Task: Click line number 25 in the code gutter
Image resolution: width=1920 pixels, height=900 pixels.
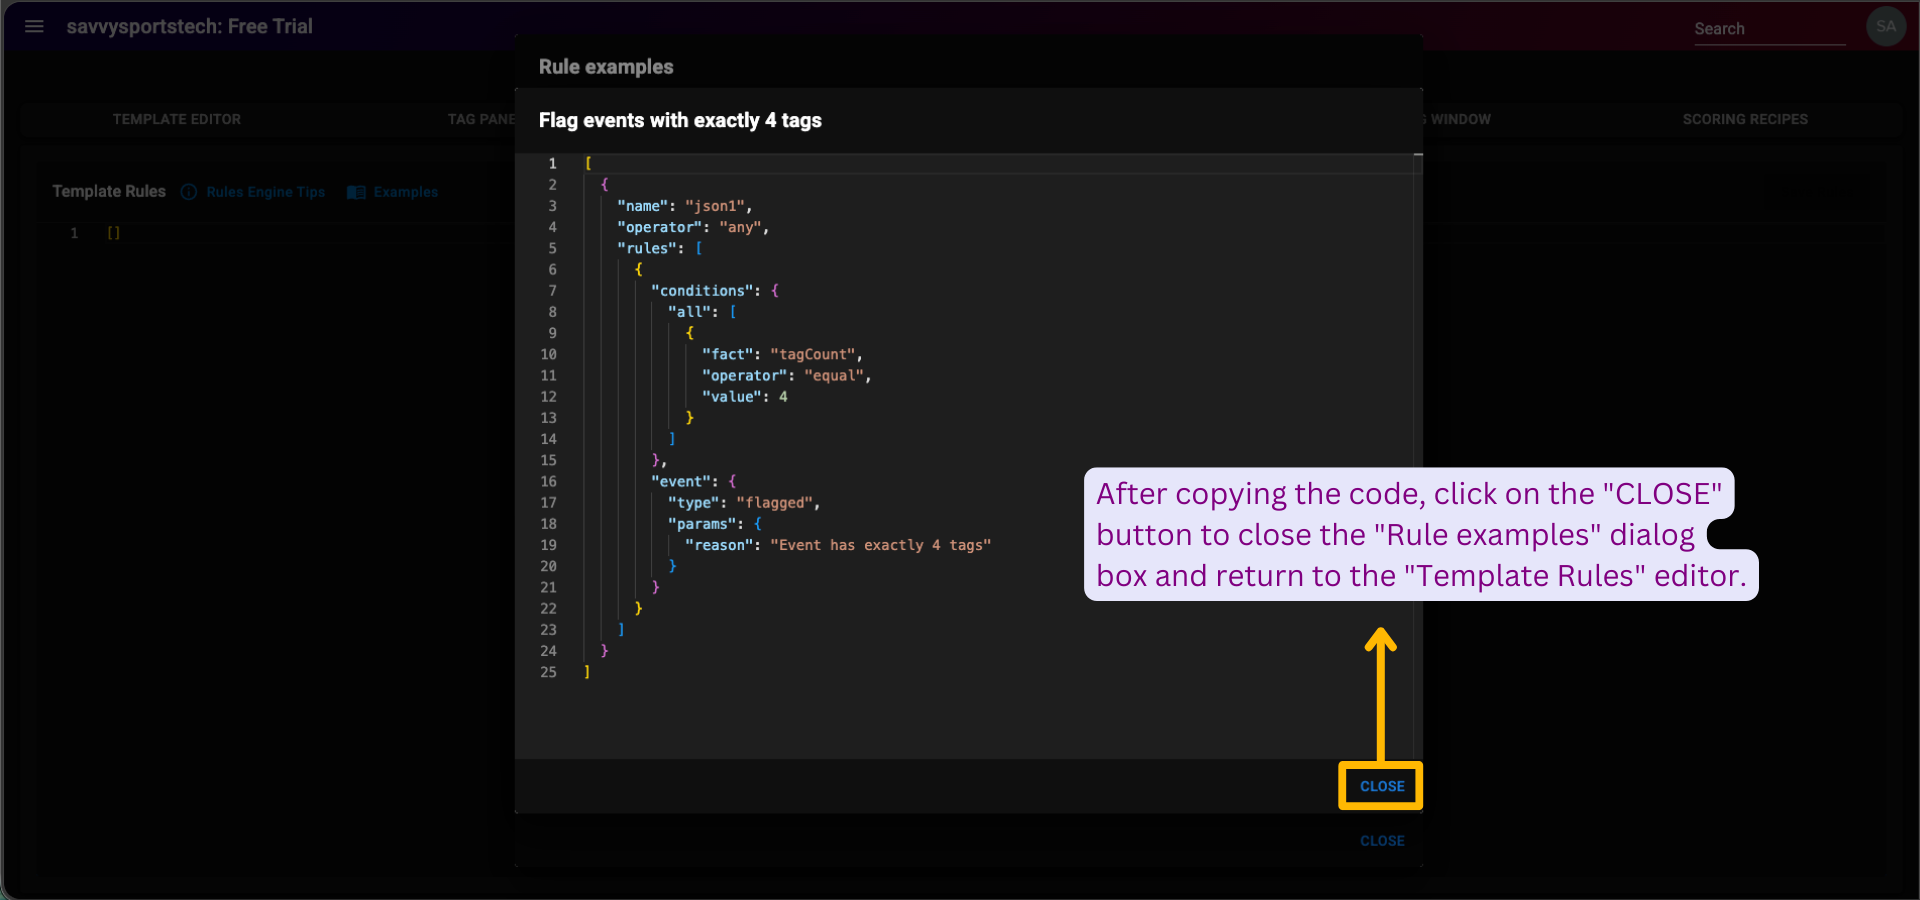Action: click(548, 673)
